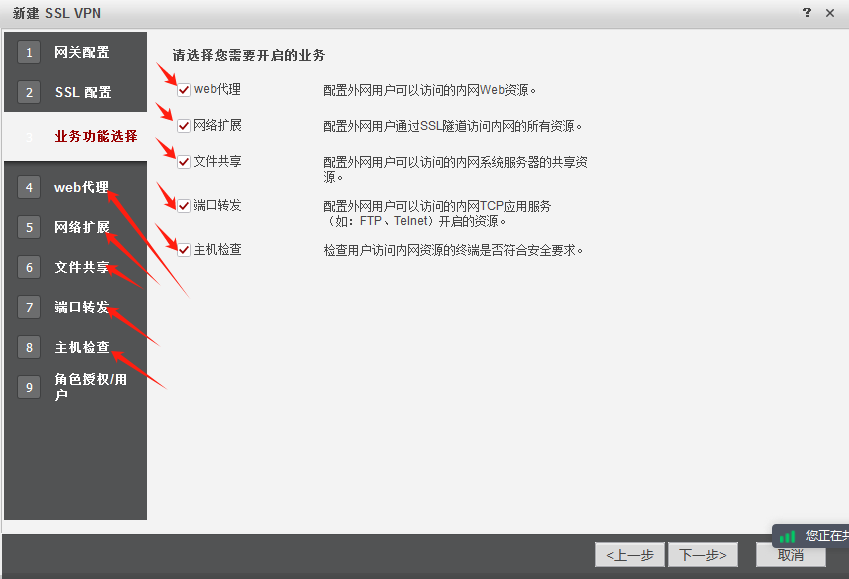The height and width of the screenshot is (579, 849).
Task: Click the number badge beside 端口转发
Action: coord(28,307)
